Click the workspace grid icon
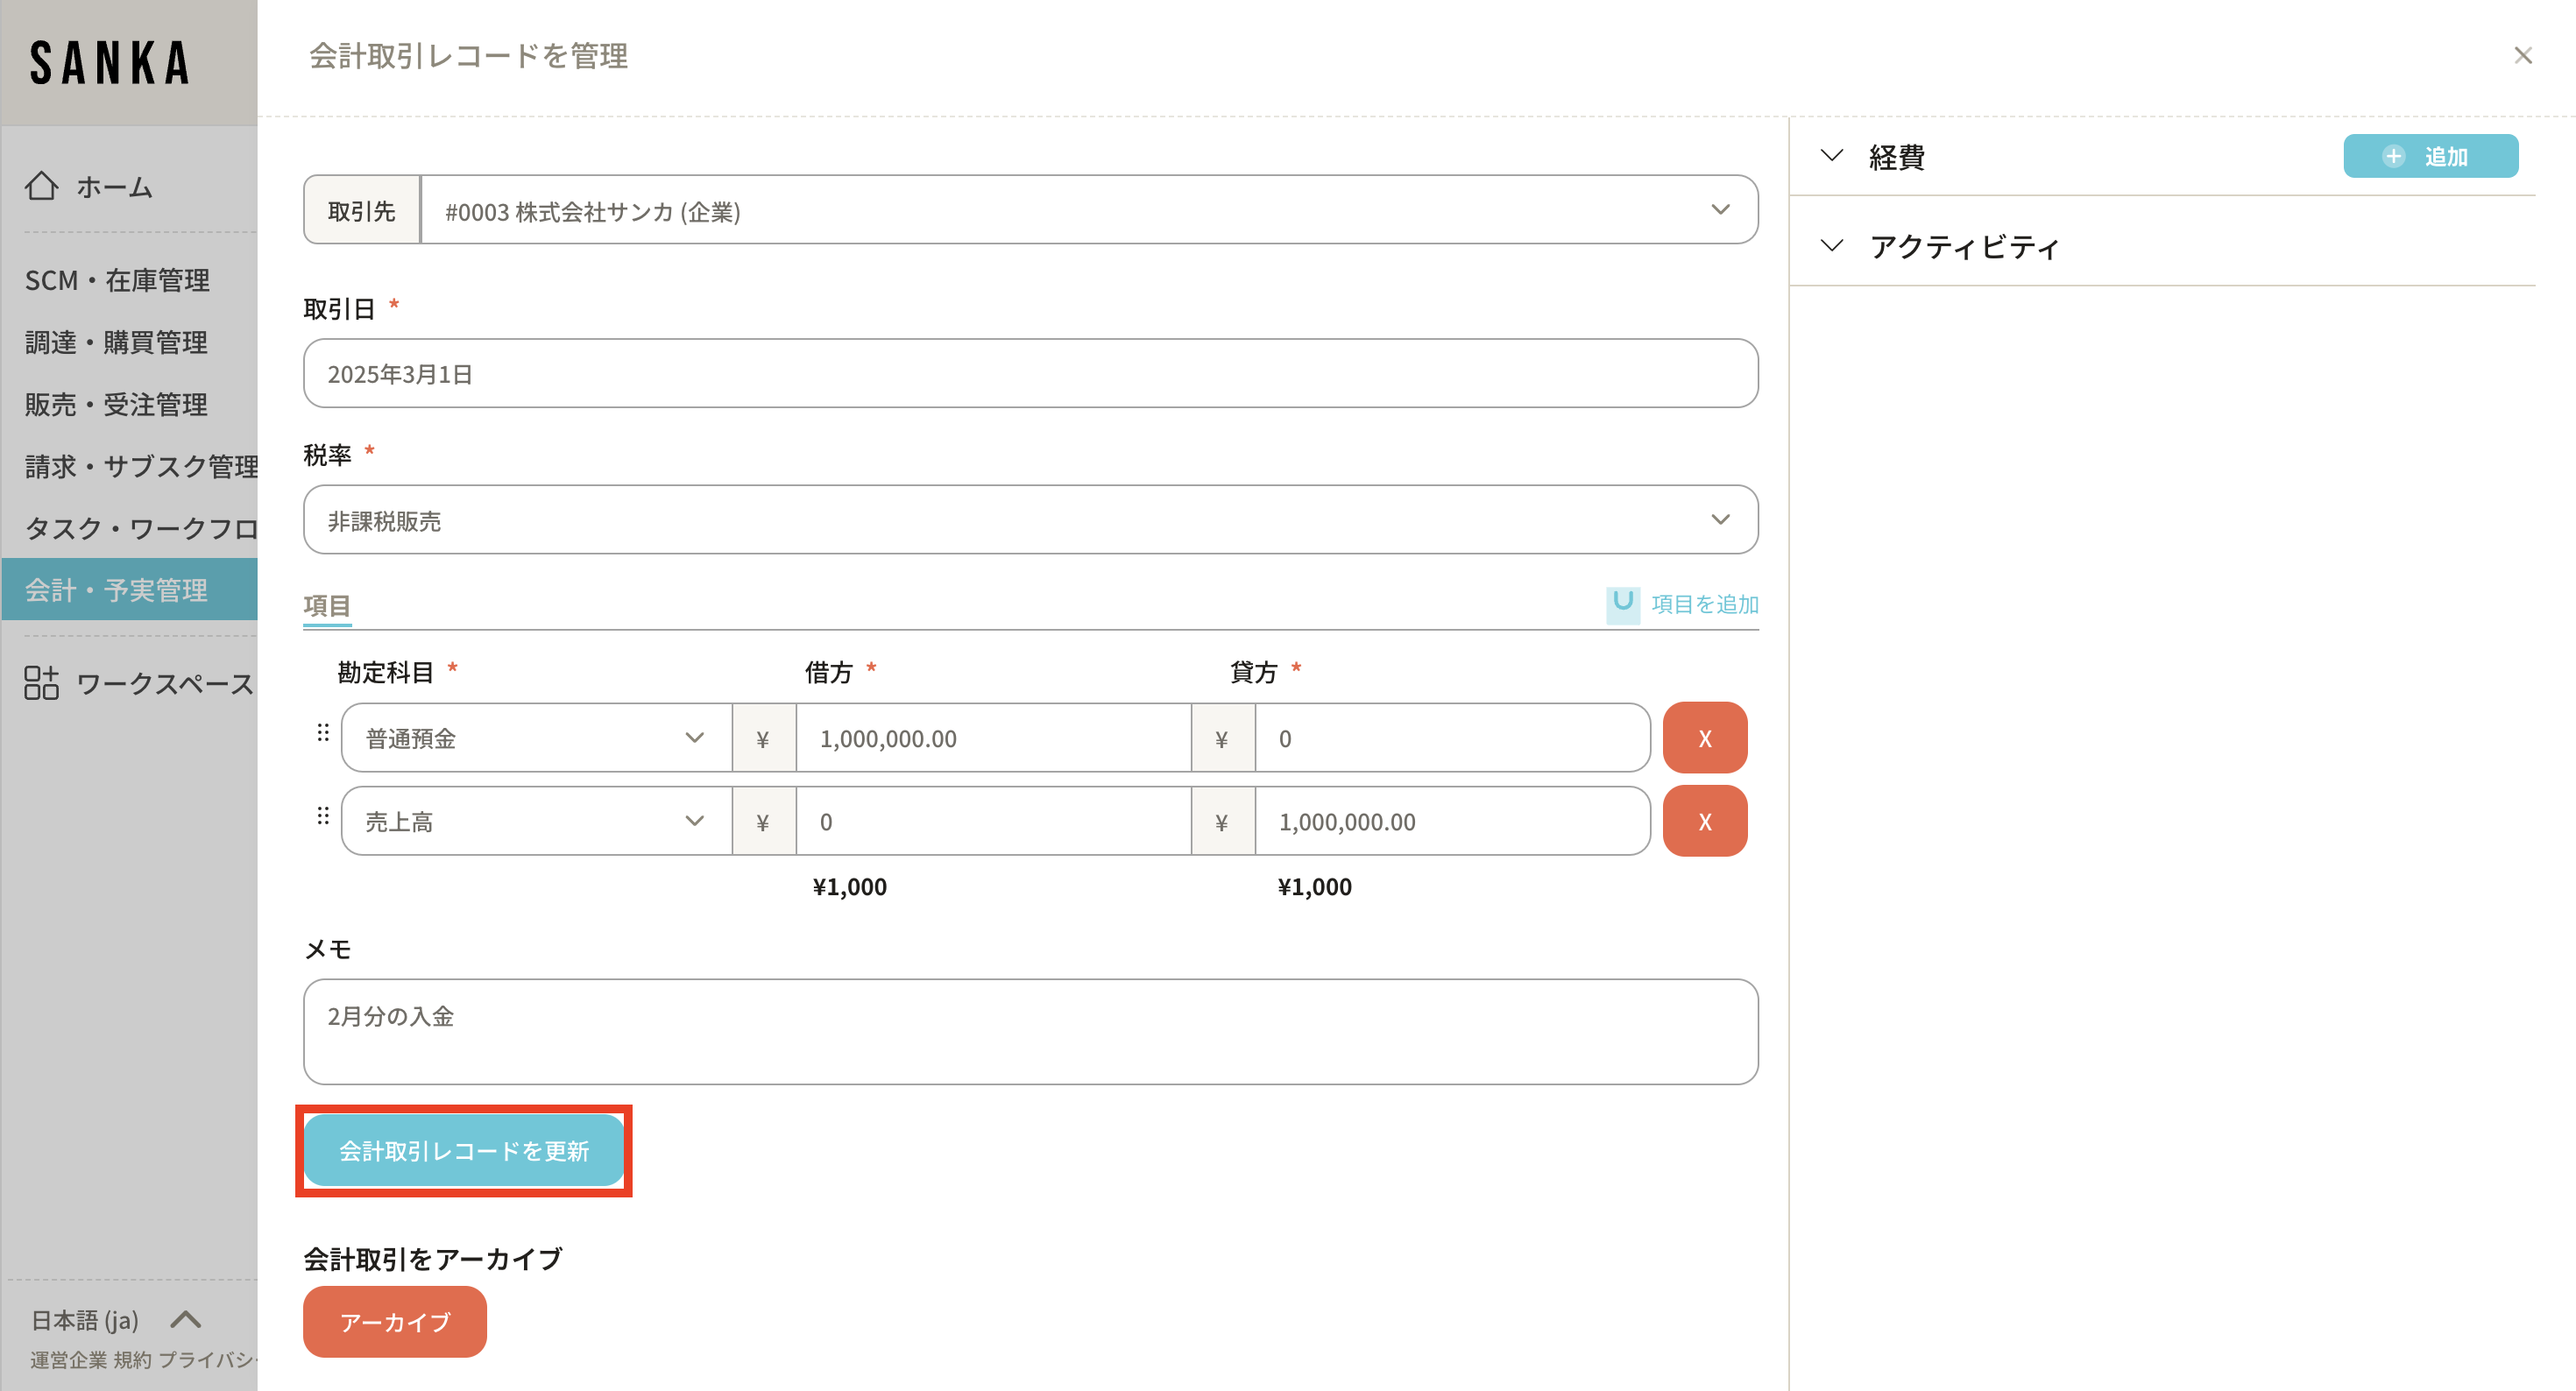The height and width of the screenshot is (1391, 2576). (x=42, y=683)
